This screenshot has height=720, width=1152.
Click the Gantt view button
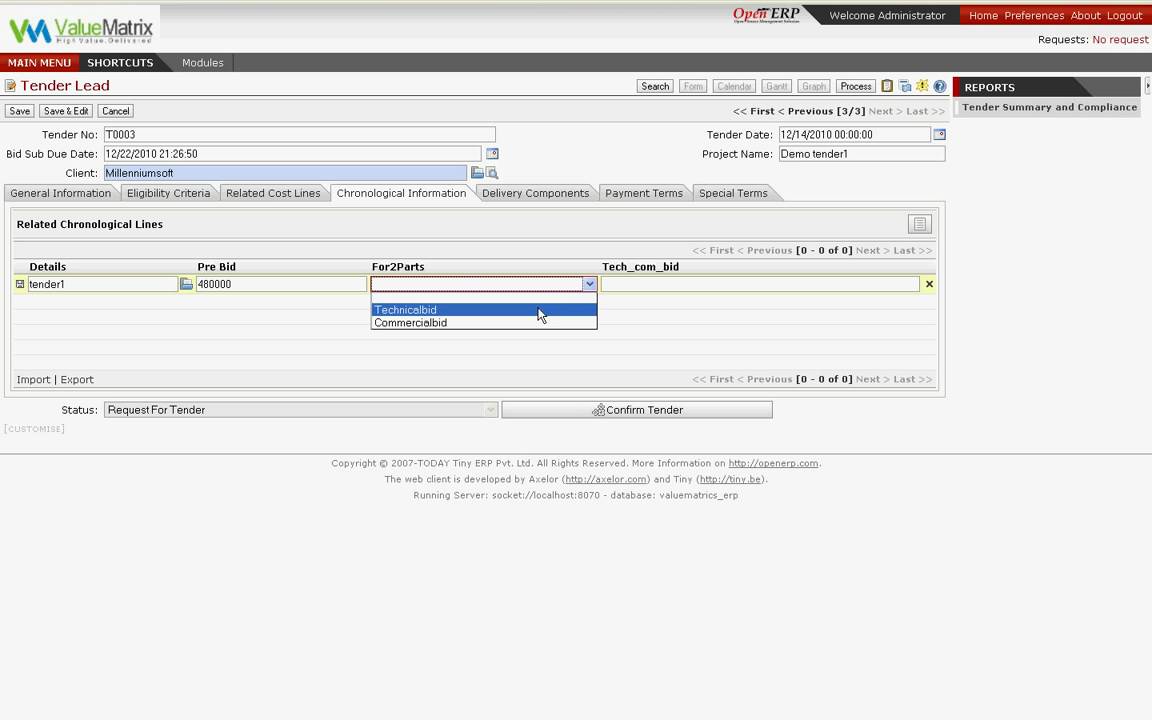click(x=777, y=86)
